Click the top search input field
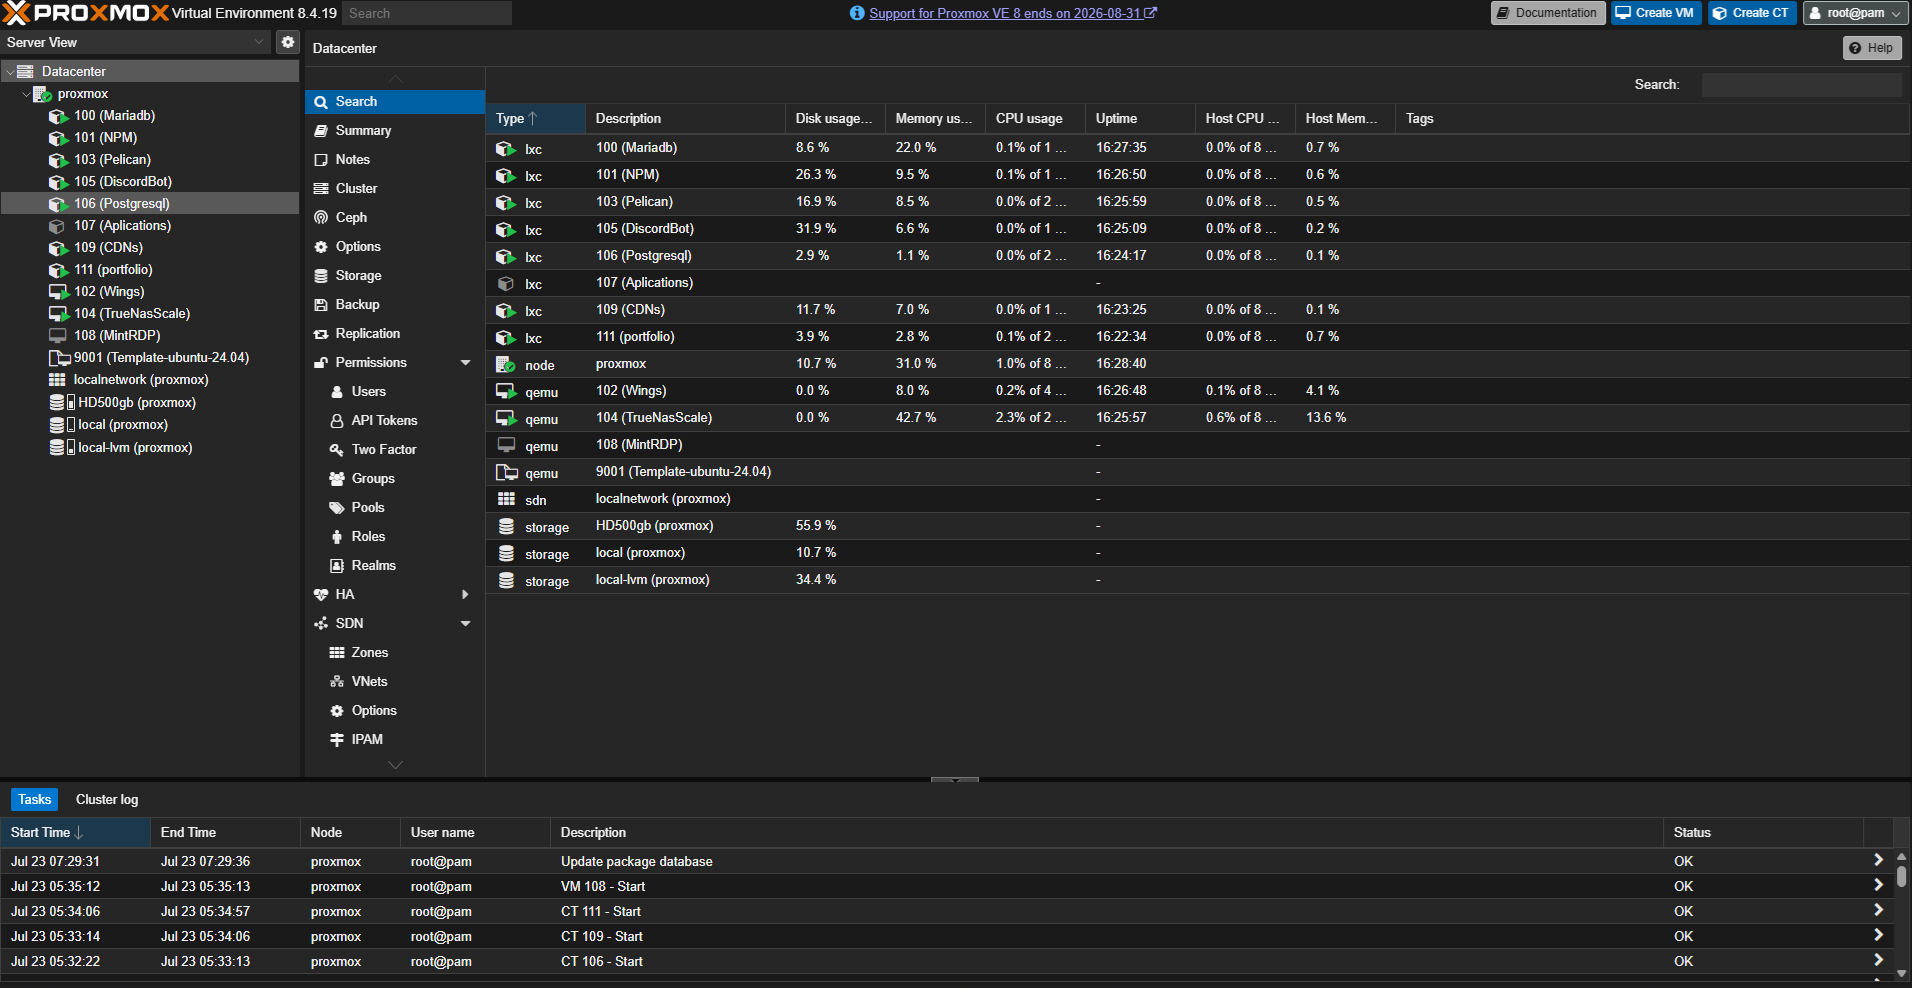1912x988 pixels. [427, 13]
